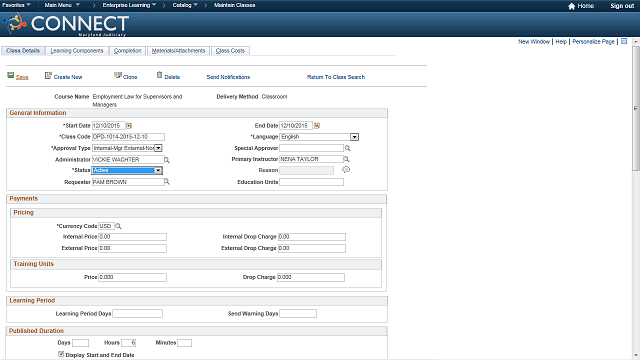Image resolution: width=640 pixels, height=360 pixels.
Task: Open the Class Costs tab
Action: pos(230,51)
